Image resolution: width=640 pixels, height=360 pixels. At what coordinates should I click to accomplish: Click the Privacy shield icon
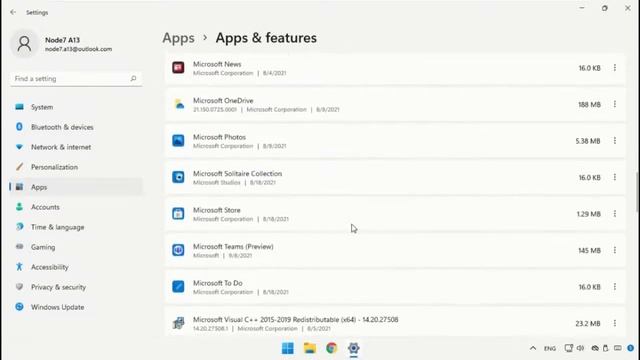click(19, 287)
